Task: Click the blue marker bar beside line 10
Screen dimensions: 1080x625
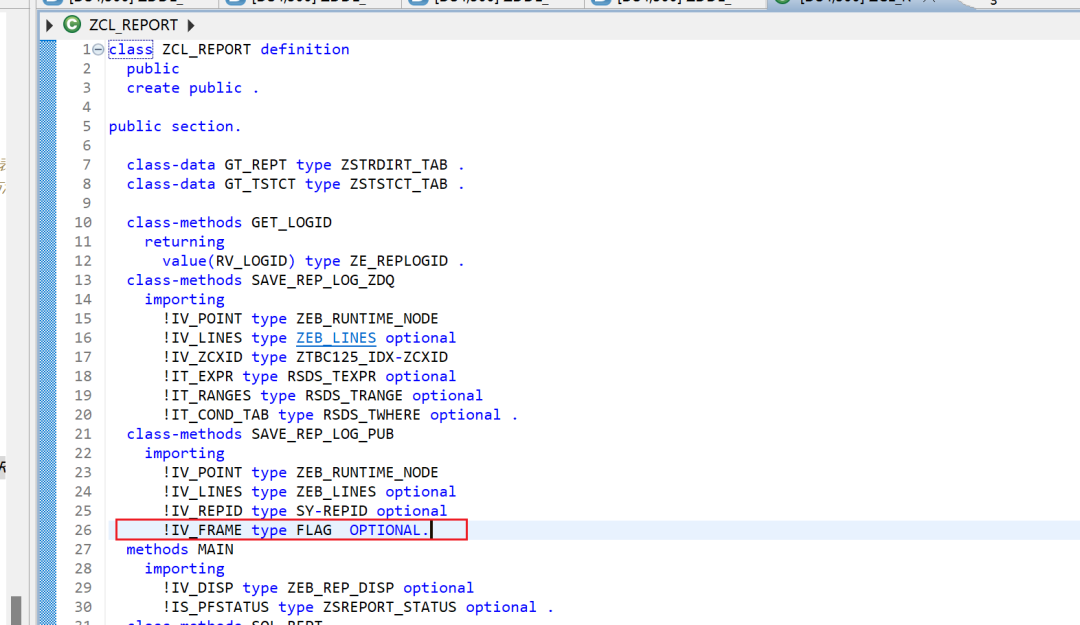Action: tap(48, 223)
